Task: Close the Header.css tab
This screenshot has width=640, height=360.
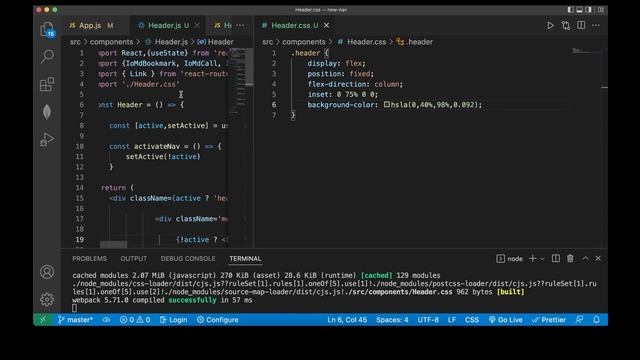Action: tap(327, 25)
